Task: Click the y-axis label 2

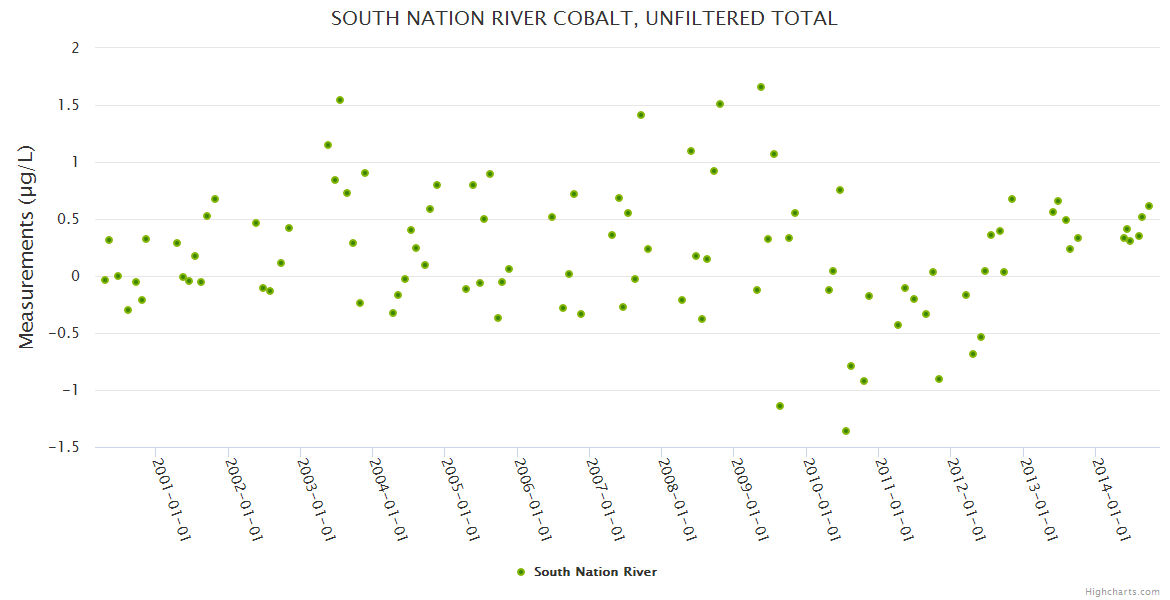Action: [x=74, y=48]
